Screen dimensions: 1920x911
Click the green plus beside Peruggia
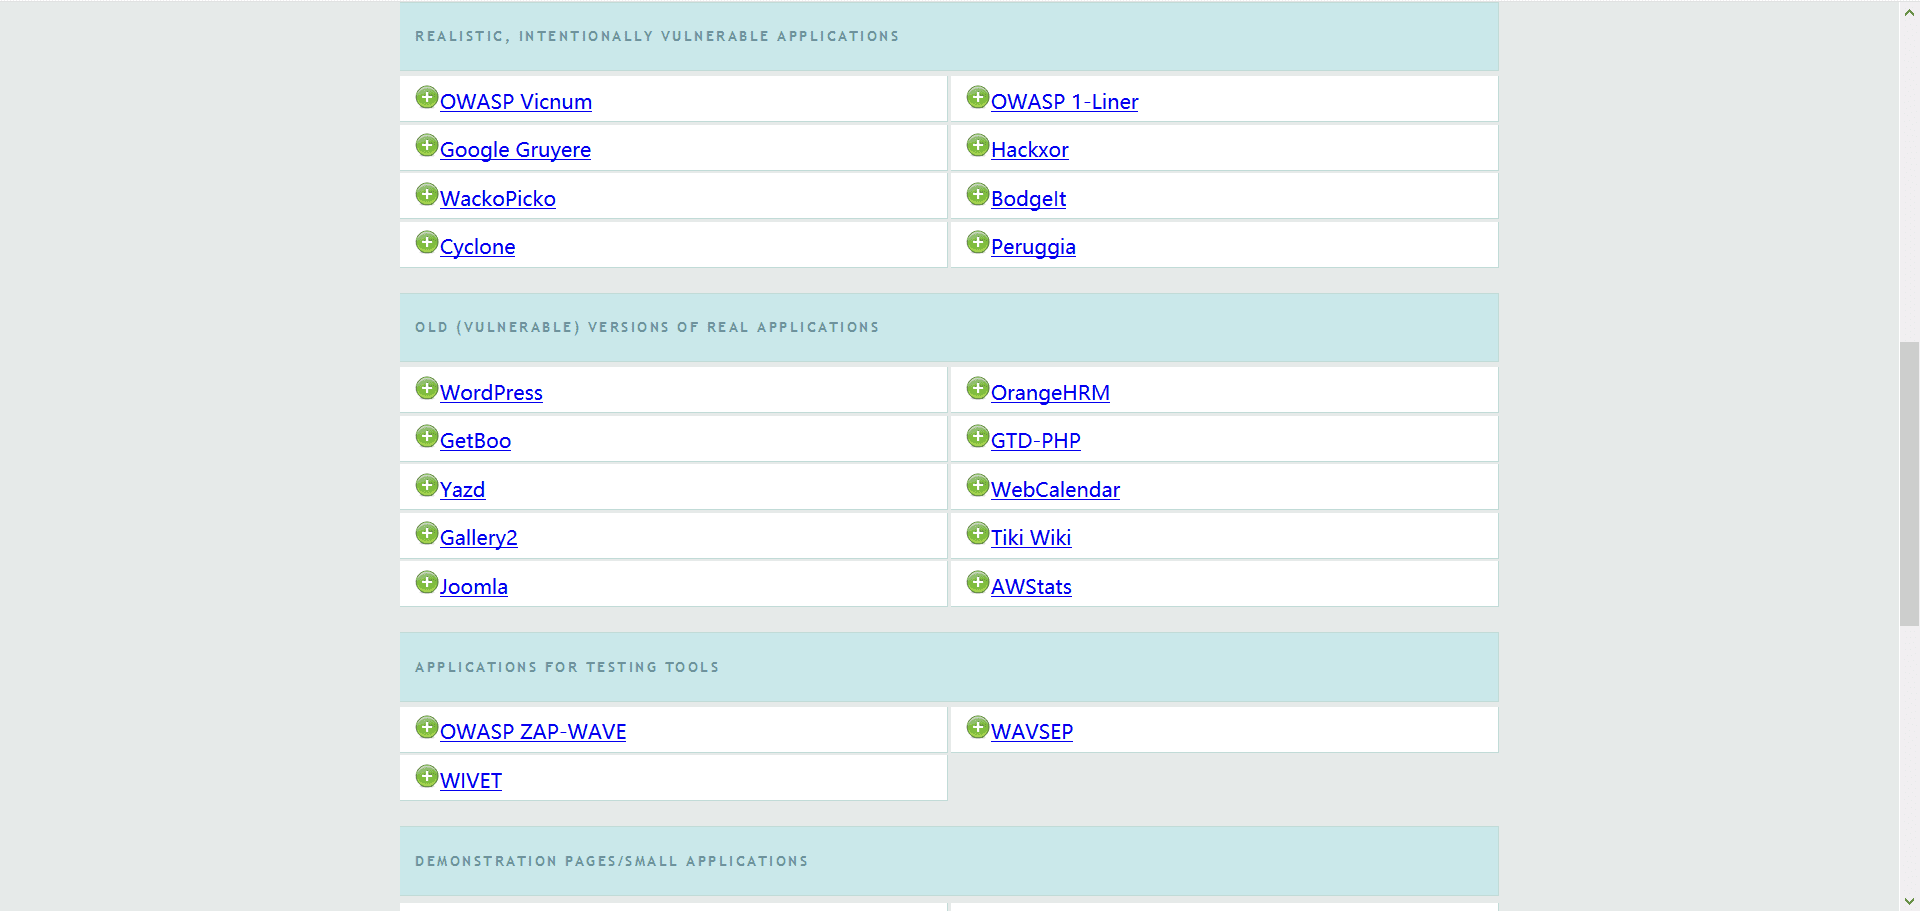tap(978, 242)
